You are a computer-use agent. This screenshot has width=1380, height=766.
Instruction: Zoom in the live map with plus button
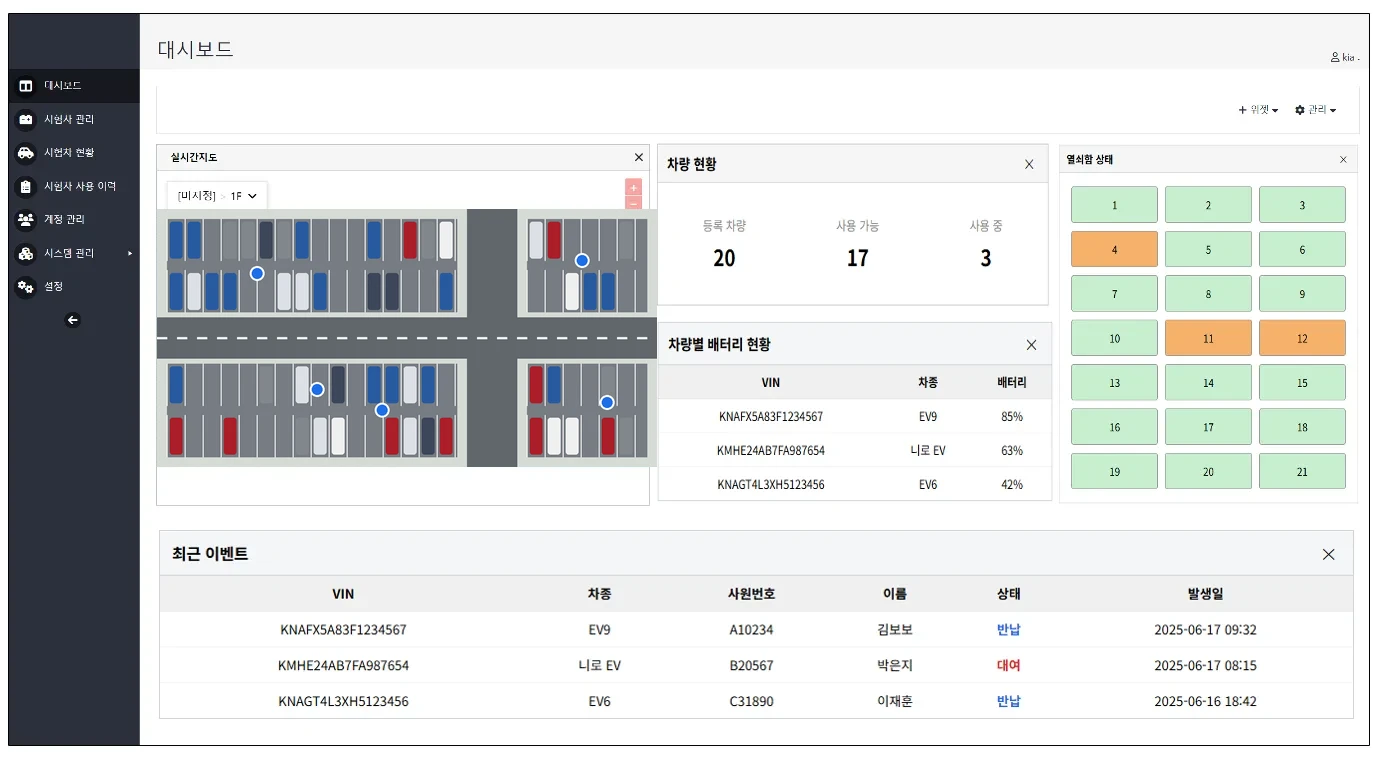tap(633, 187)
